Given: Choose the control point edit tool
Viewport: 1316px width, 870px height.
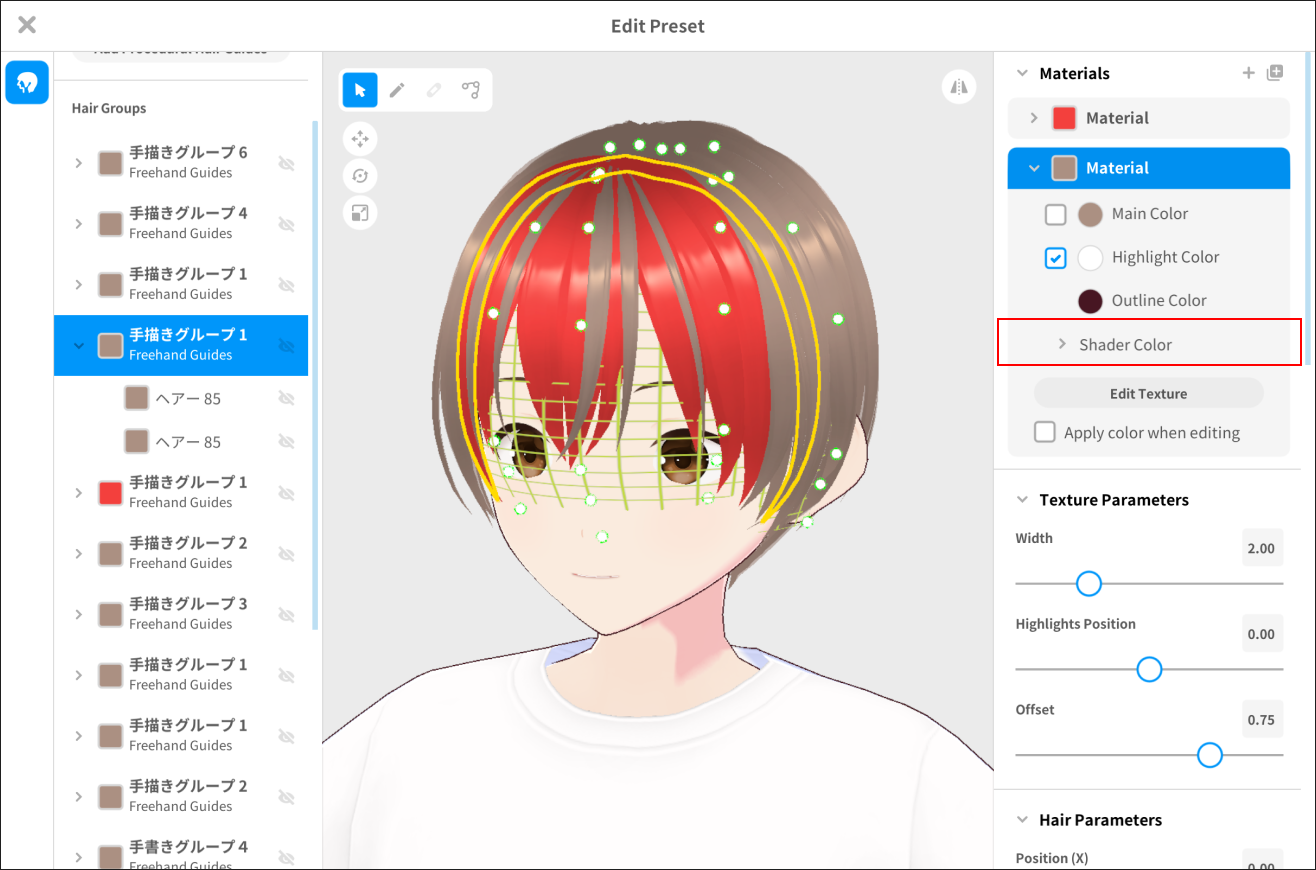Looking at the screenshot, I should click(x=470, y=90).
